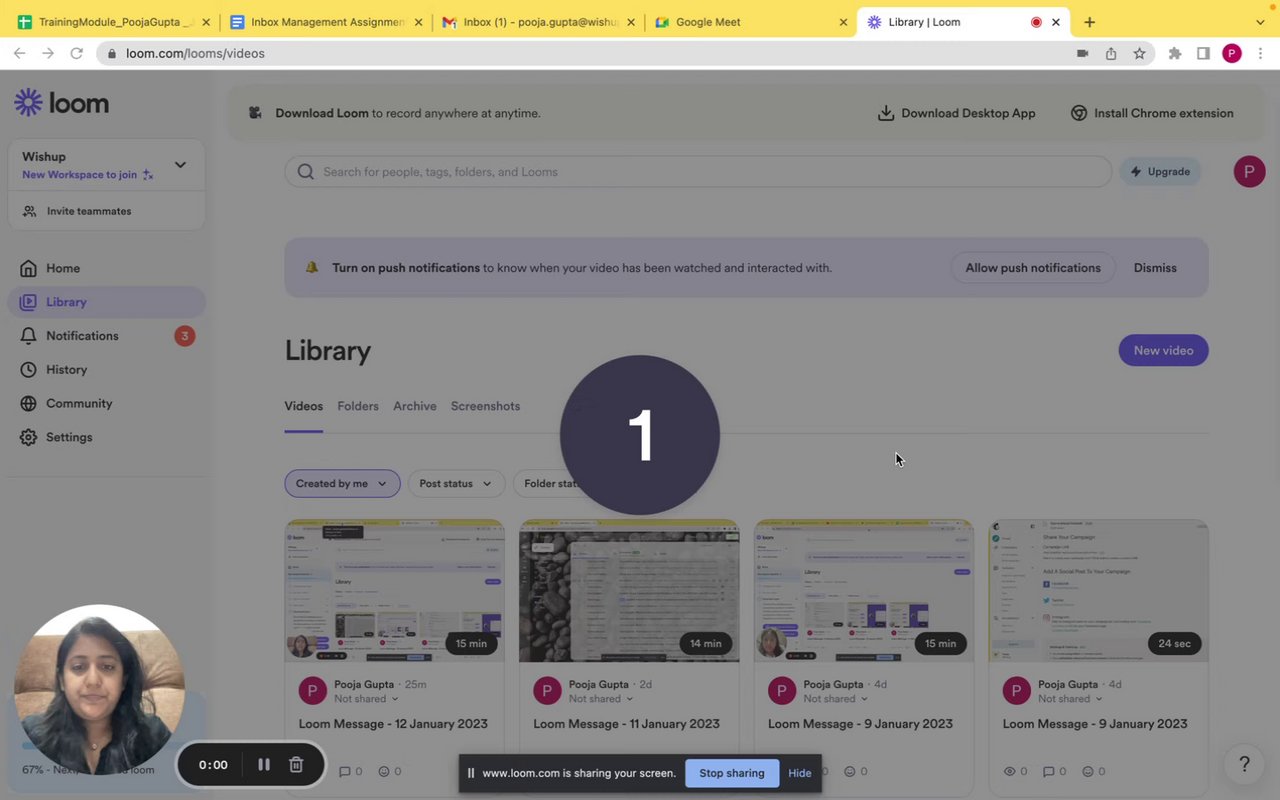This screenshot has height=800, width=1280.
Task: Focus the Loom search field
Action: [698, 171]
